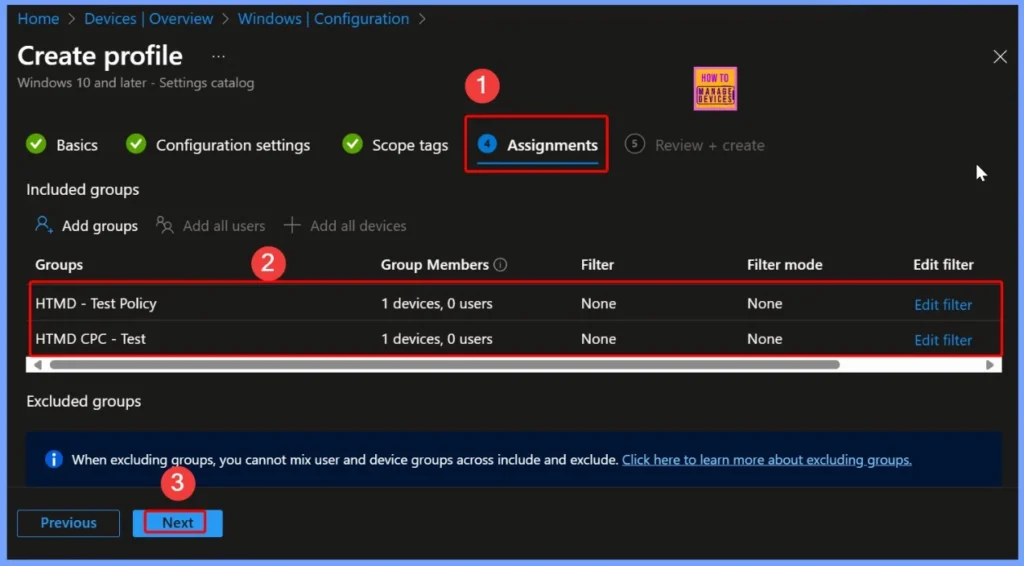Click Home in the breadcrumb
This screenshot has height=566, width=1024.
(x=38, y=19)
